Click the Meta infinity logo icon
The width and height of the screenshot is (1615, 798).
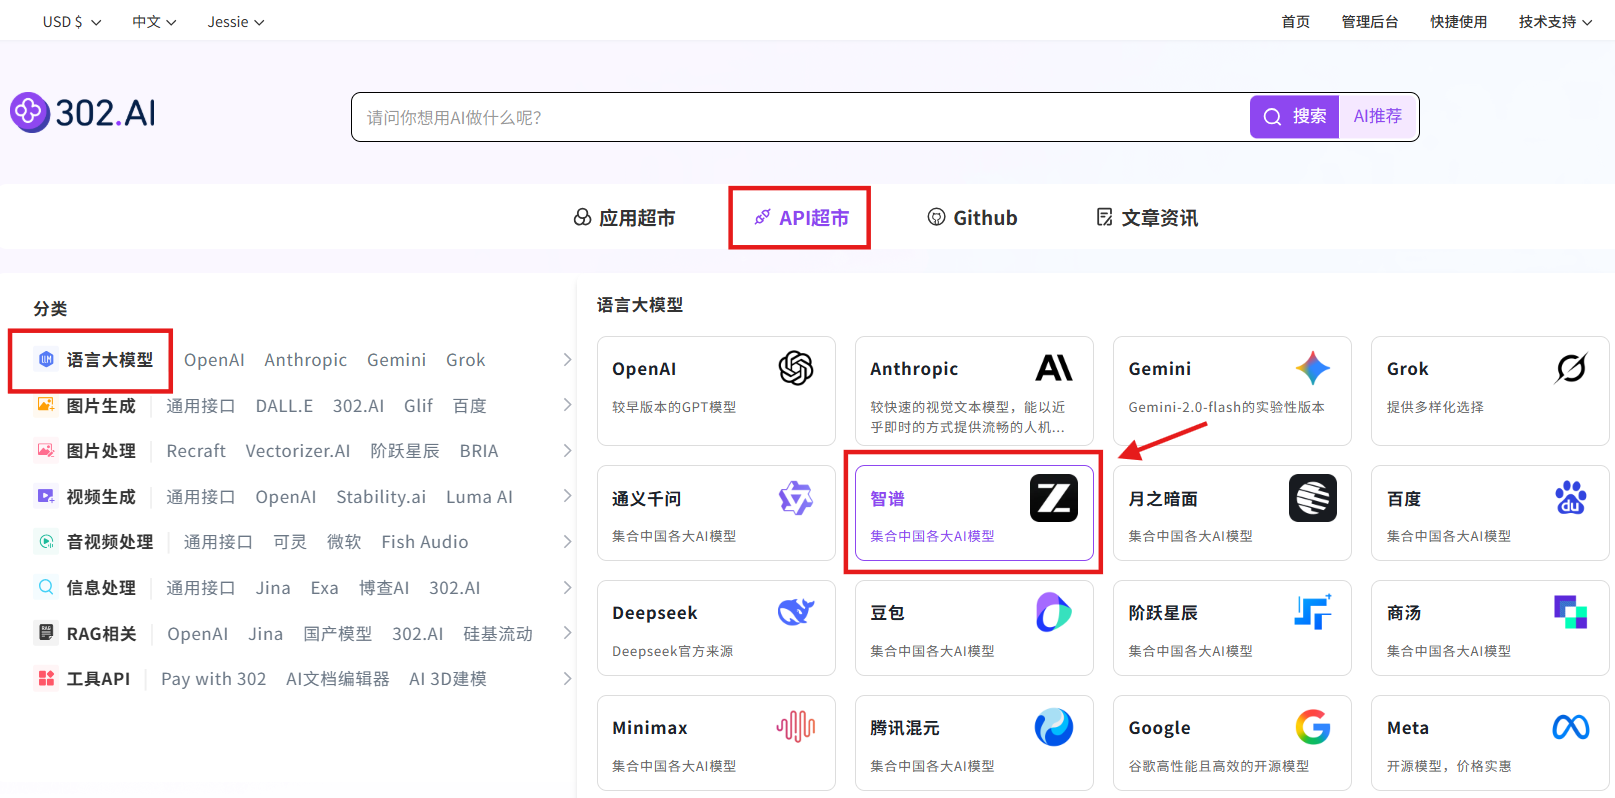click(1571, 727)
